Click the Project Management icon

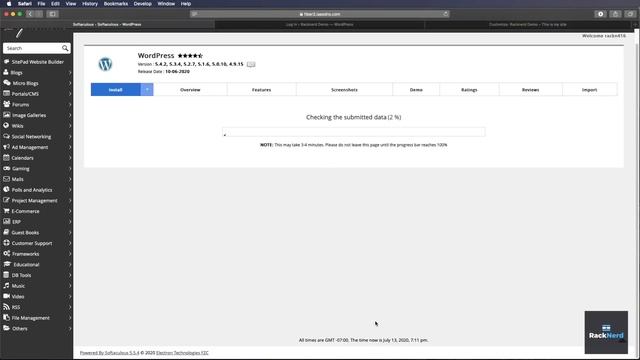coord(6,200)
